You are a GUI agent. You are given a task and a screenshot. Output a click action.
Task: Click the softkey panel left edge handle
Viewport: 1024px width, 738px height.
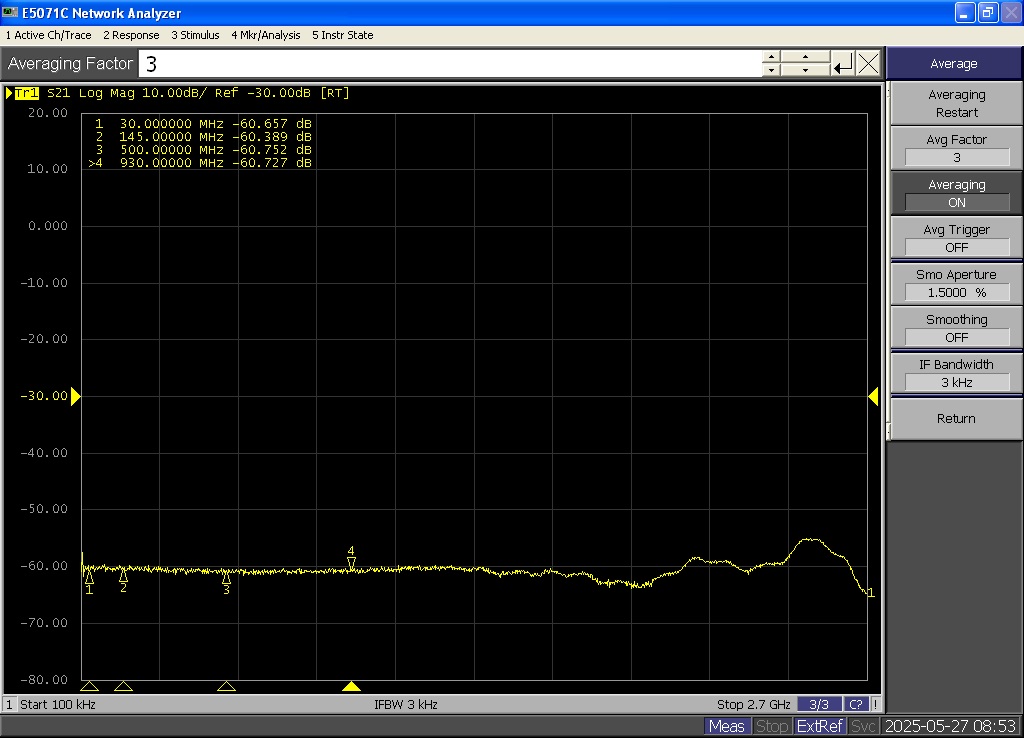click(888, 261)
